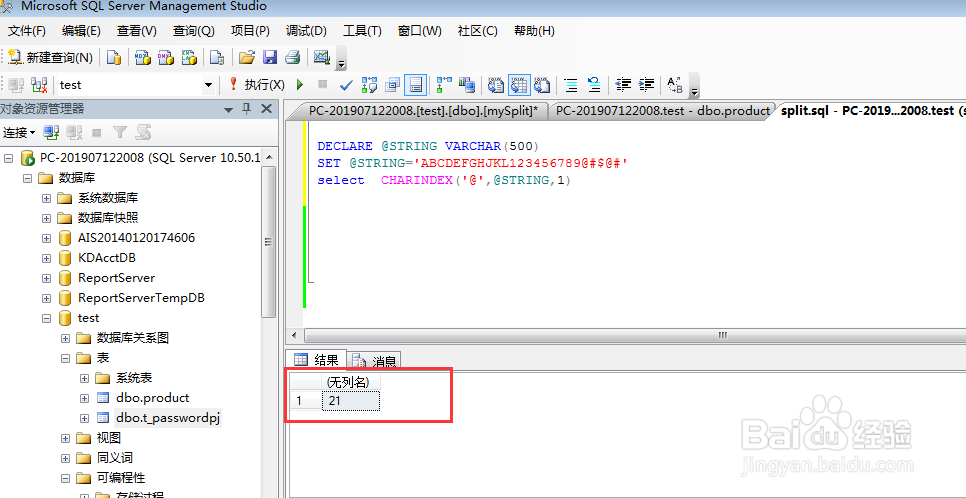Open new Analysis Services DMX query
Viewport: 966px width, 498px height.
pyautogui.click(x=166, y=57)
